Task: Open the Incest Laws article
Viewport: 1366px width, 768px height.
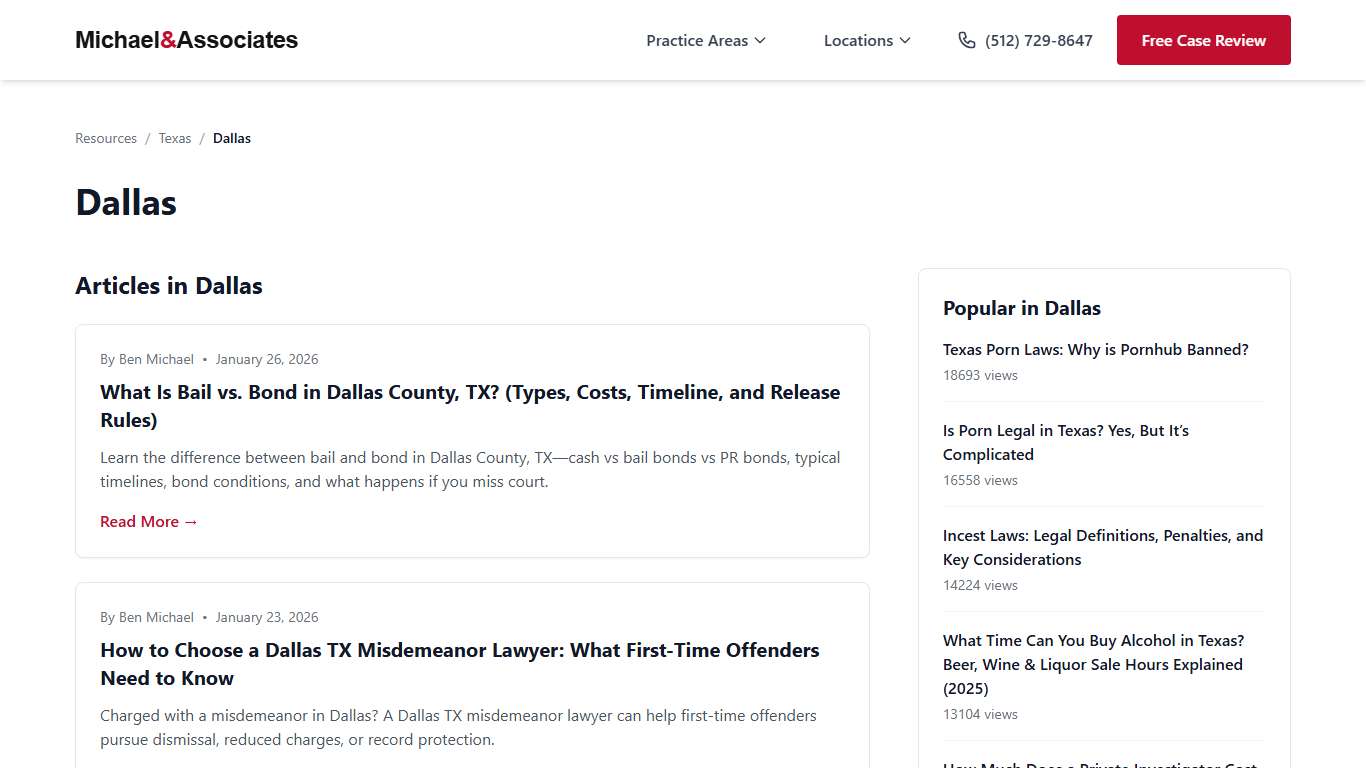Action: coord(1103,547)
